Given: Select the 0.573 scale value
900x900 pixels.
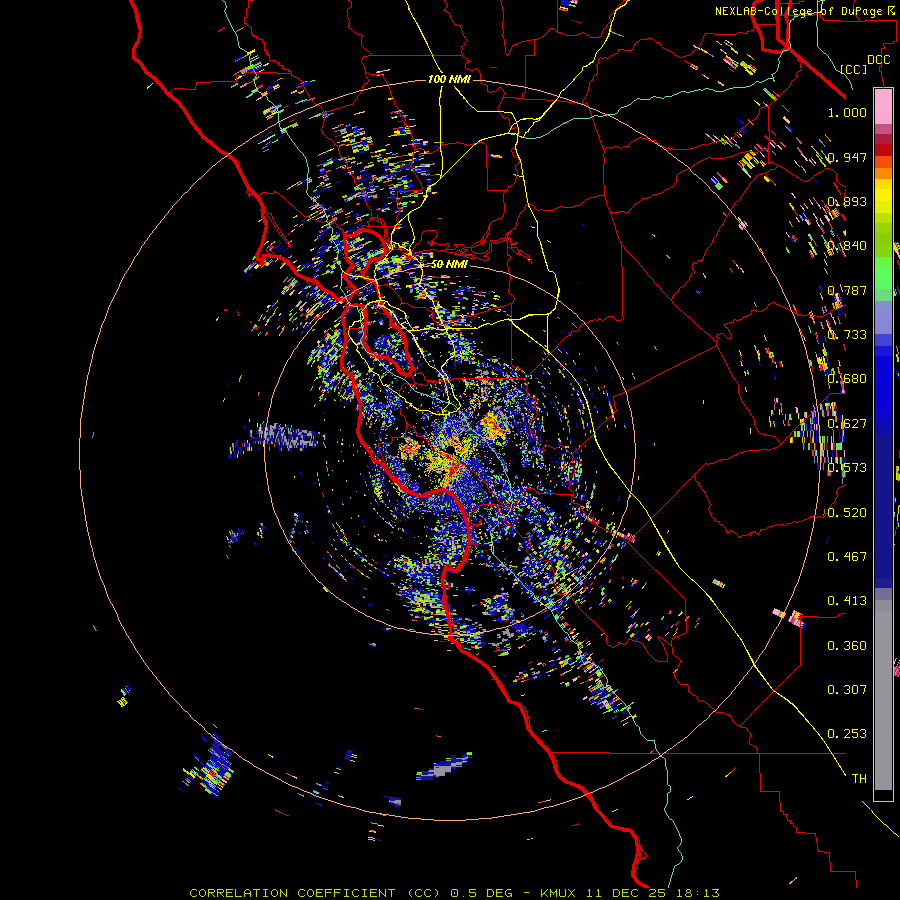Looking at the screenshot, I should click(x=847, y=468).
